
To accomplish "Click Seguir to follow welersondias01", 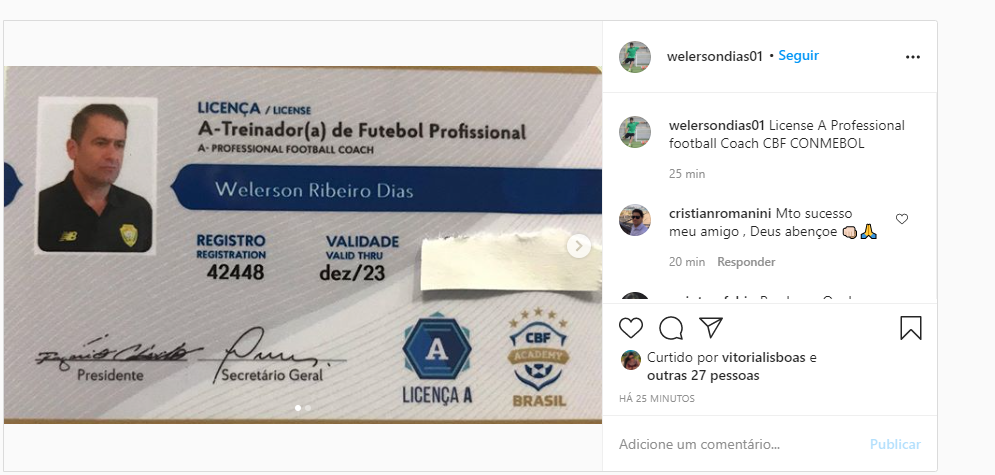I will [798, 56].
